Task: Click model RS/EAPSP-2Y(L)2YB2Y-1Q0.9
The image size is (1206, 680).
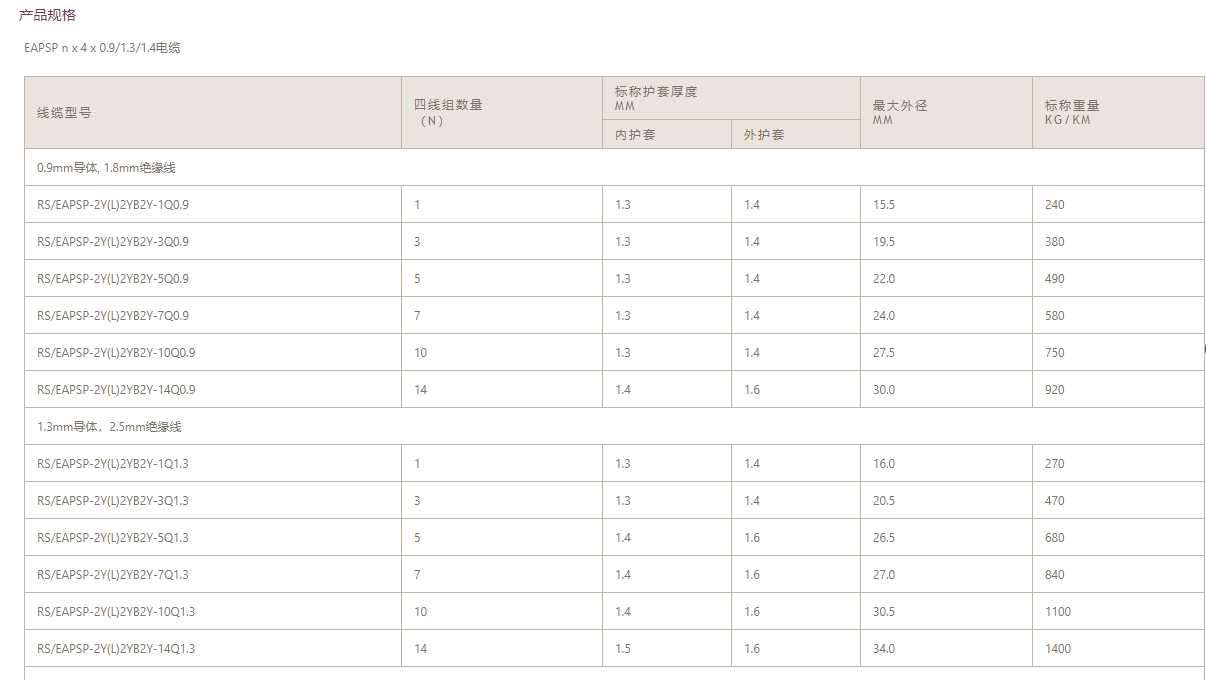Action: click(113, 205)
